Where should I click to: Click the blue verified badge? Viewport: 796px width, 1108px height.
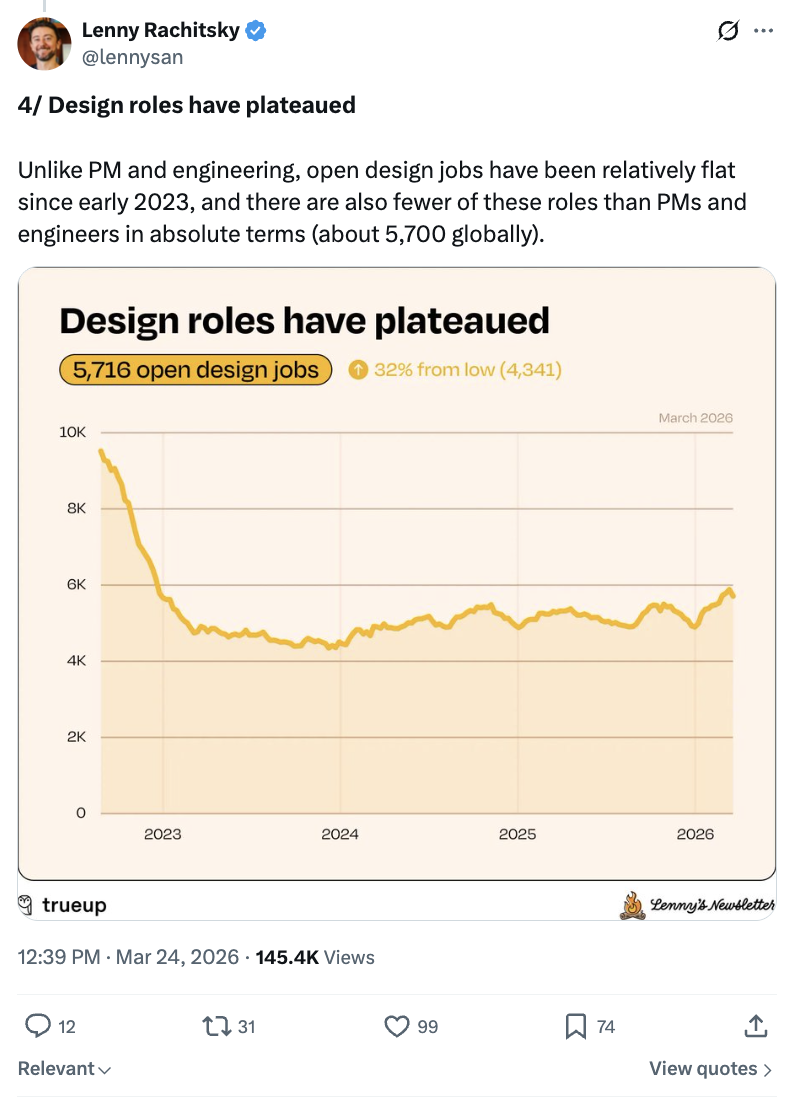[256, 31]
